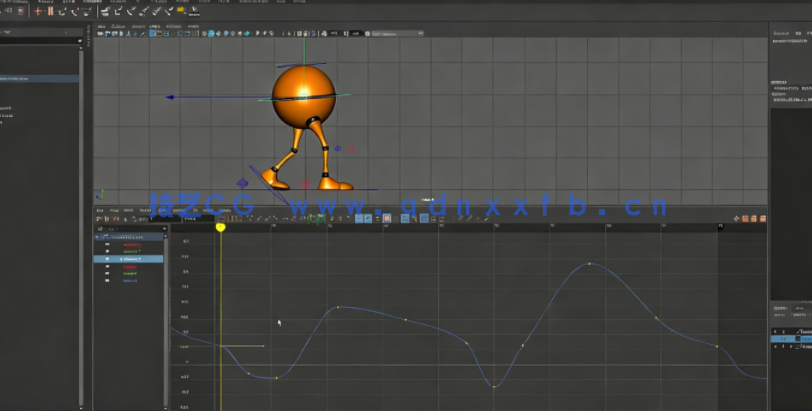
Task: Click the orange-highlighted icon in the Graph Editor toolbar
Action: coord(386,218)
